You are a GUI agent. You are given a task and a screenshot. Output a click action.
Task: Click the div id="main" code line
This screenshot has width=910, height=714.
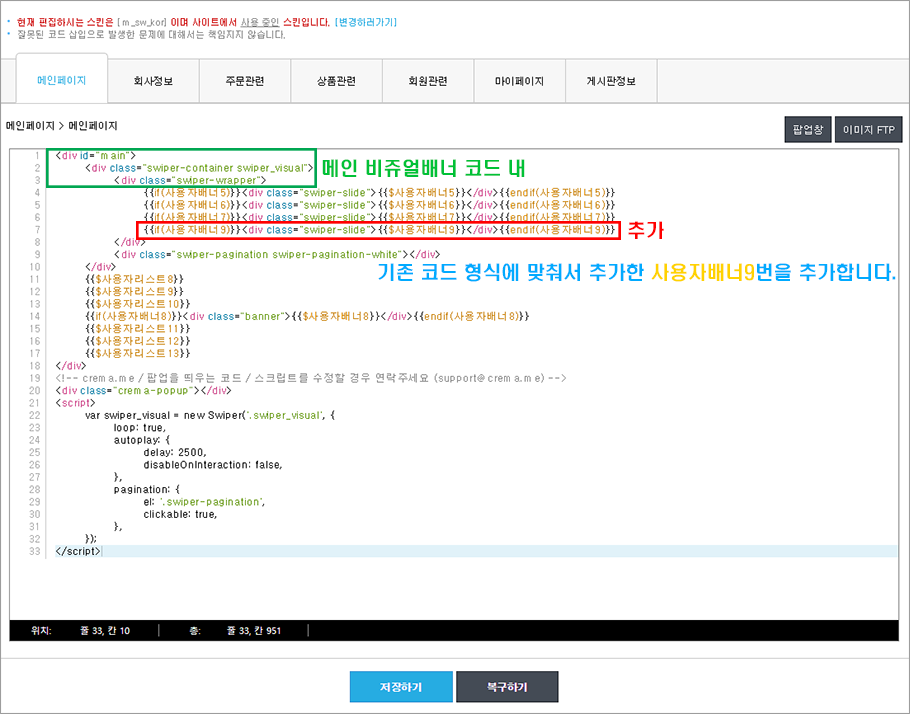[x=96, y=156]
